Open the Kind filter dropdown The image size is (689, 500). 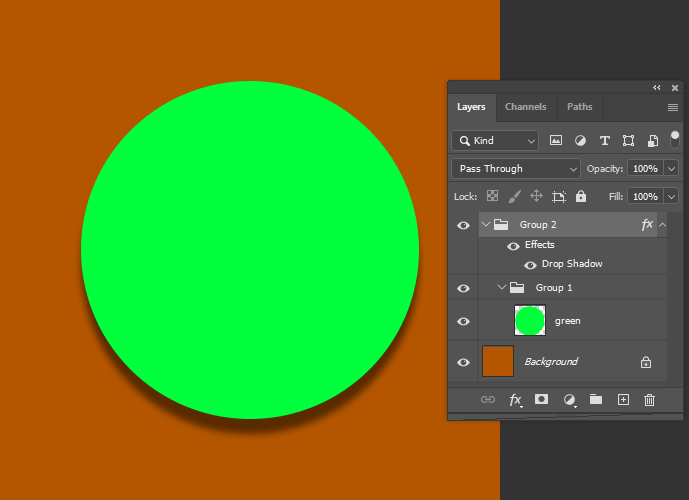(495, 141)
